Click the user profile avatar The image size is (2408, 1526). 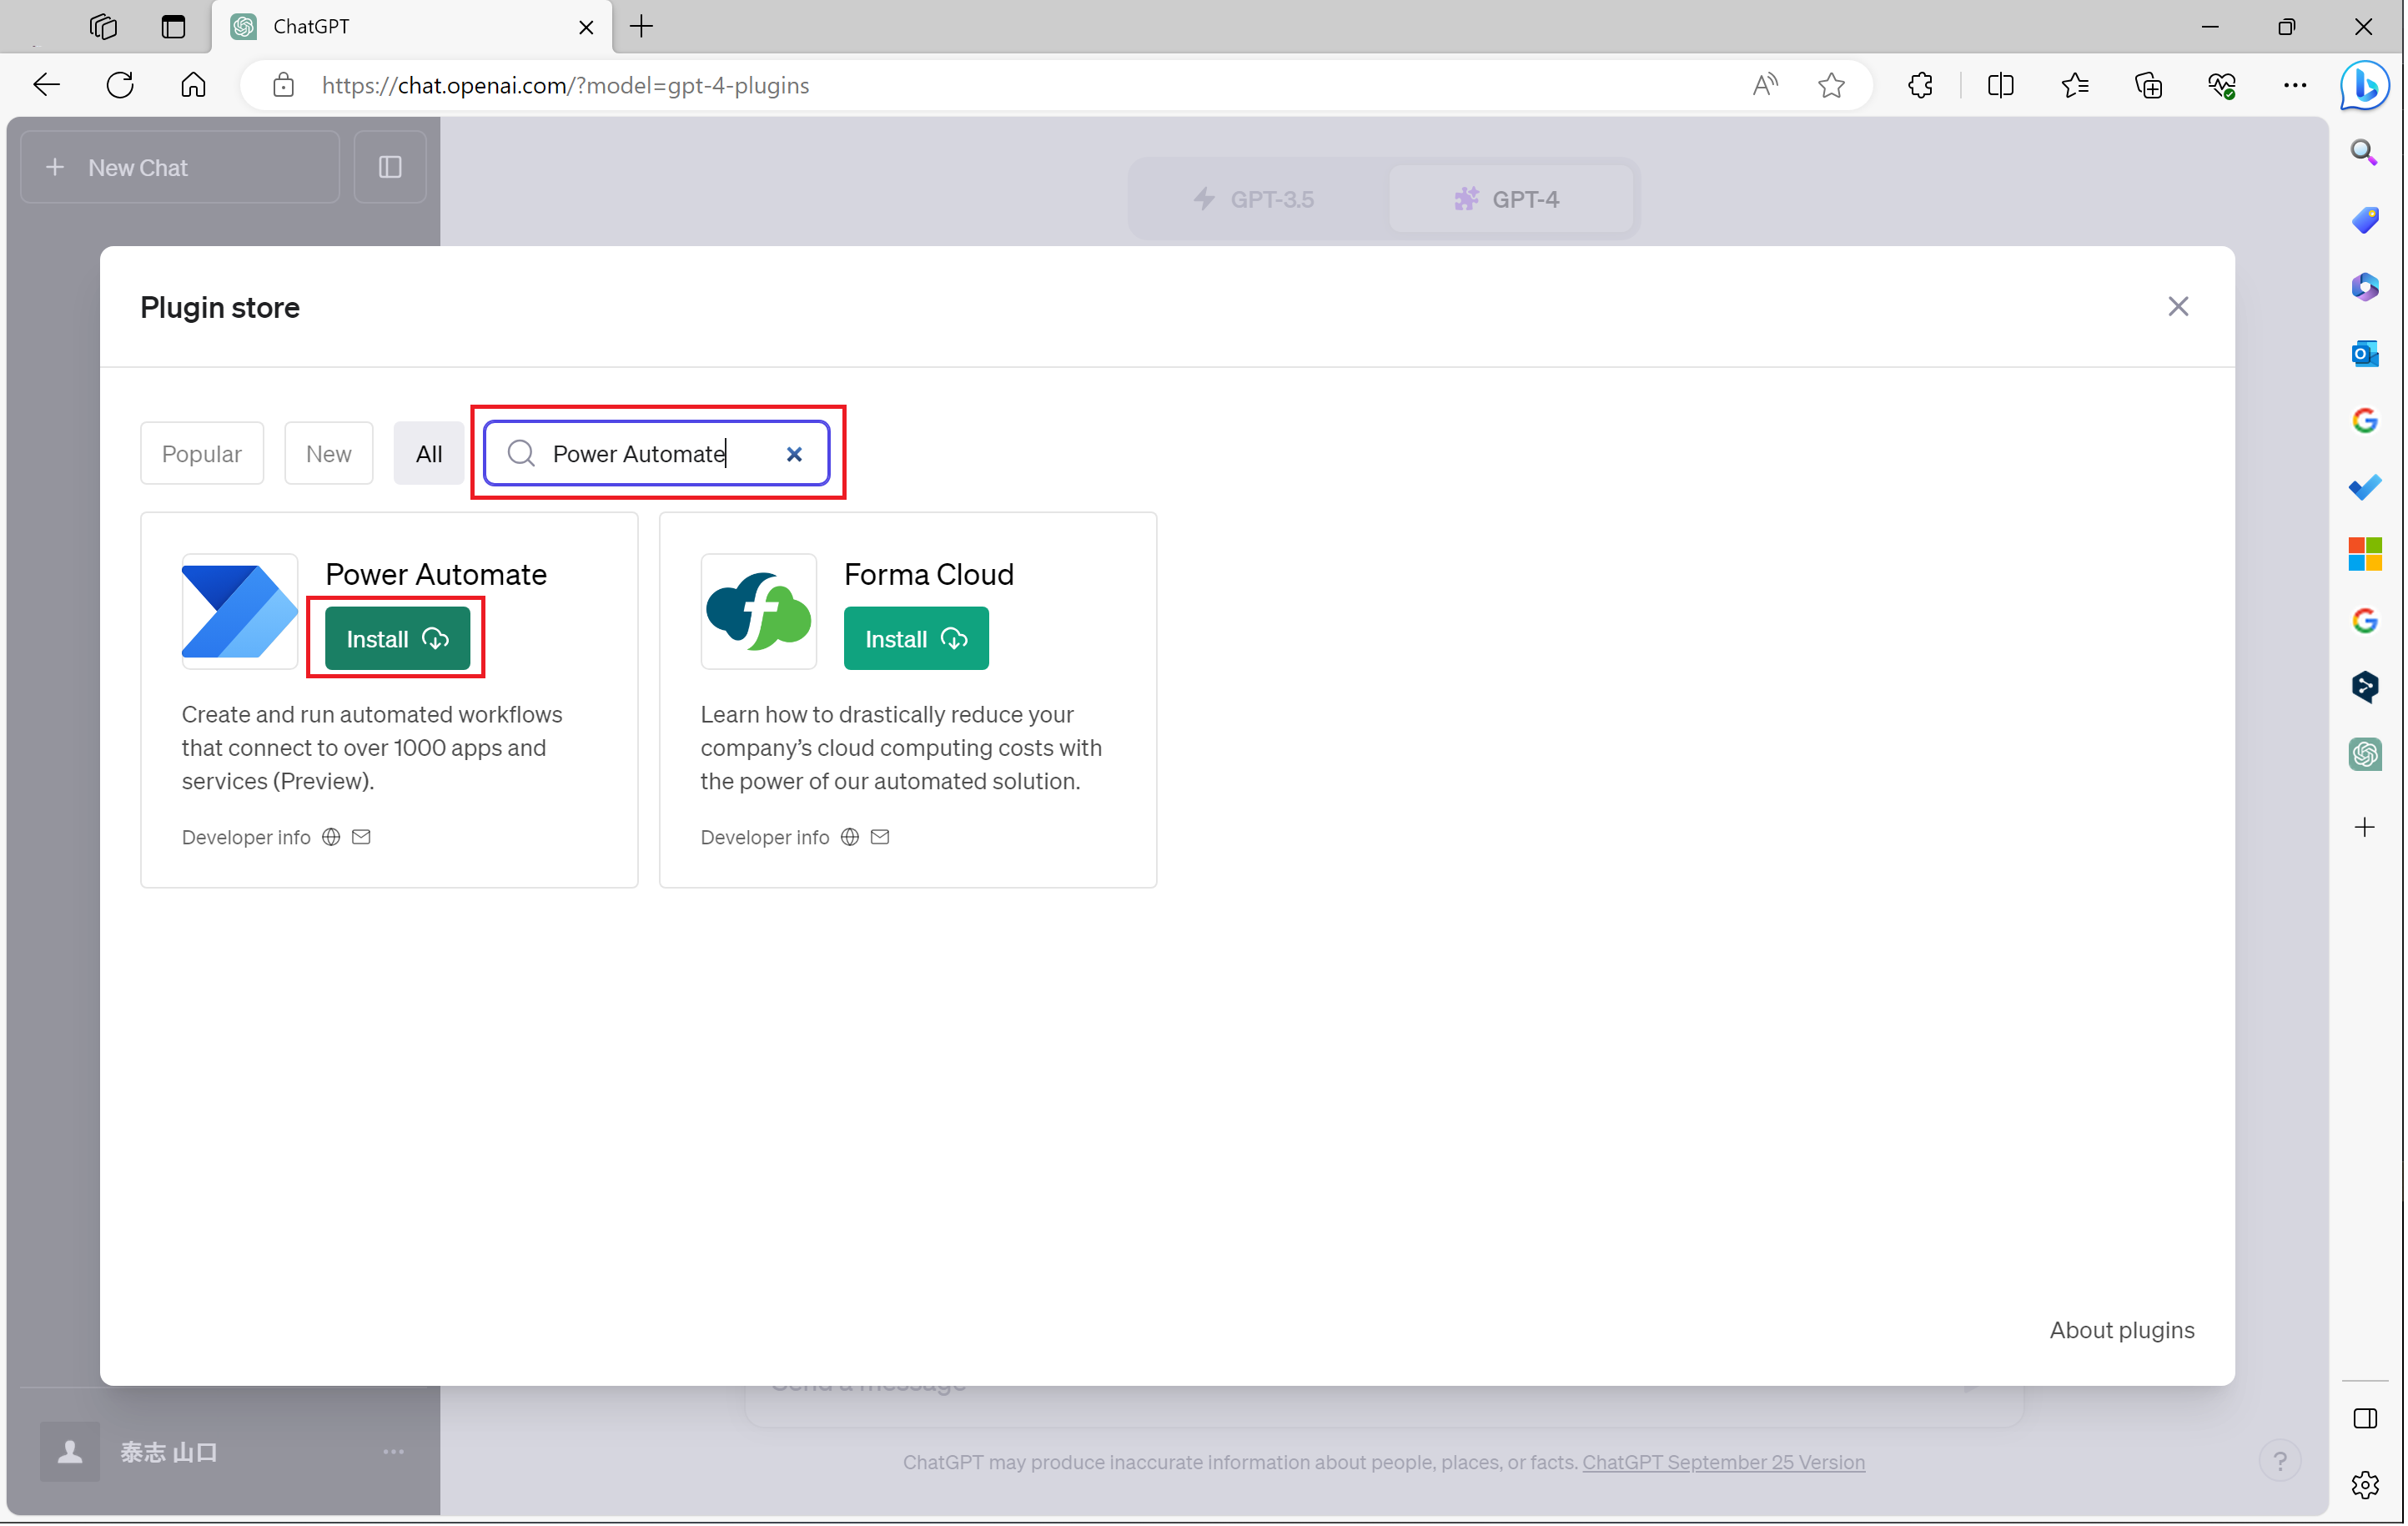tap(70, 1451)
